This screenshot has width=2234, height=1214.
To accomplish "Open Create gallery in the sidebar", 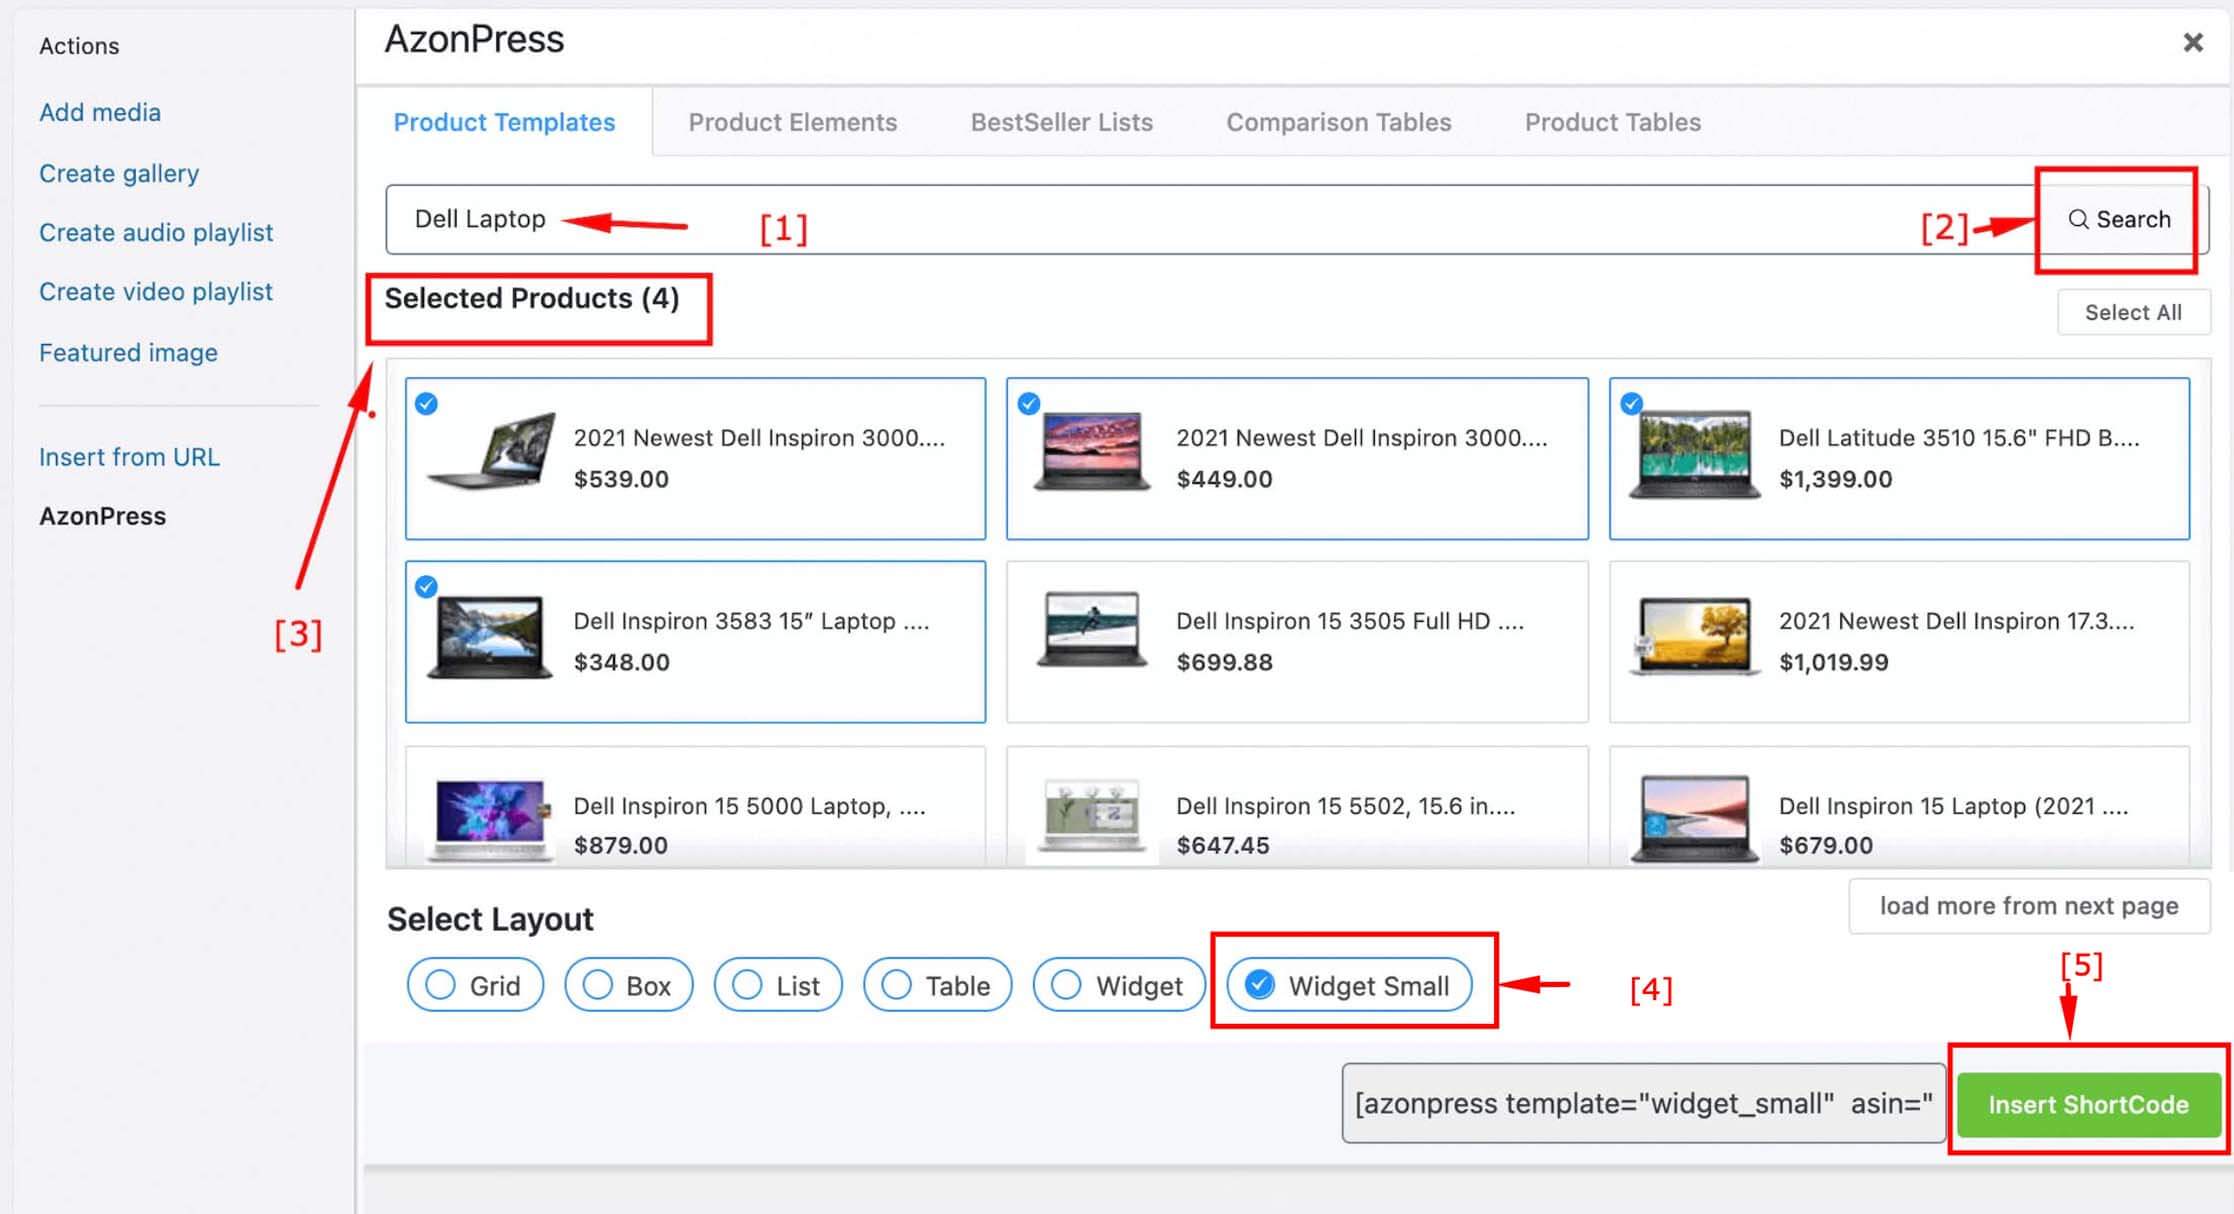I will coord(119,173).
